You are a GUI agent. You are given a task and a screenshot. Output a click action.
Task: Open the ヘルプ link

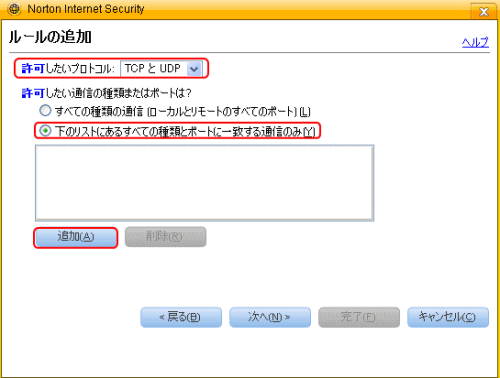click(475, 42)
